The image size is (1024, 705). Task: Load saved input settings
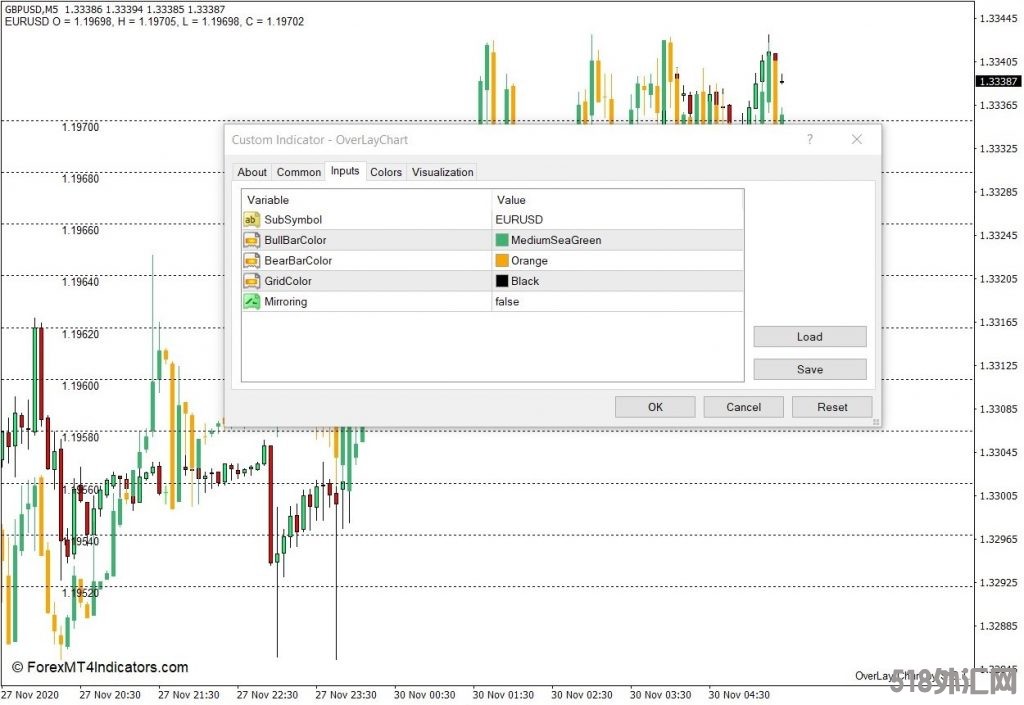click(x=810, y=337)
